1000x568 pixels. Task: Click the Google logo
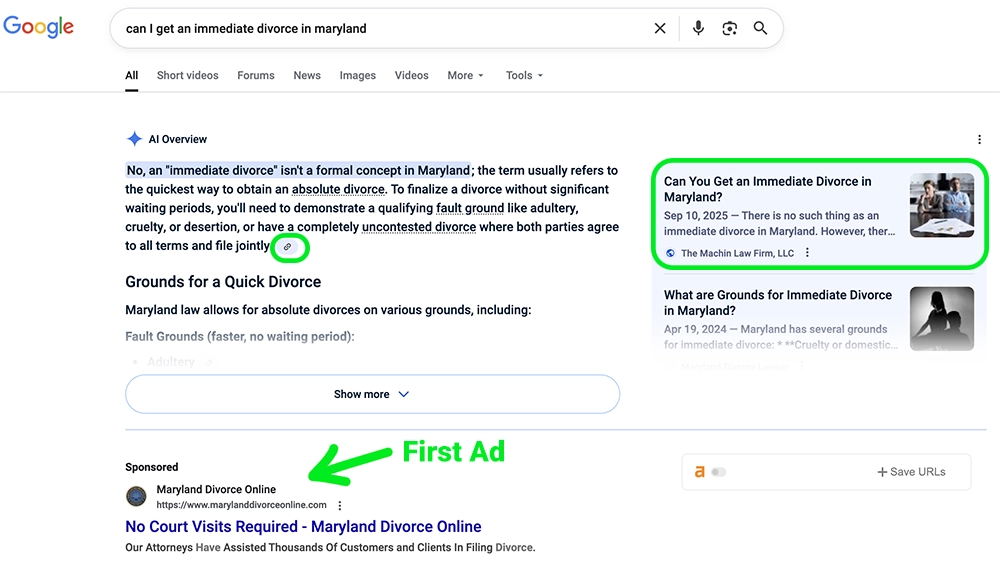pyautogui.click(x=38, y=27)
